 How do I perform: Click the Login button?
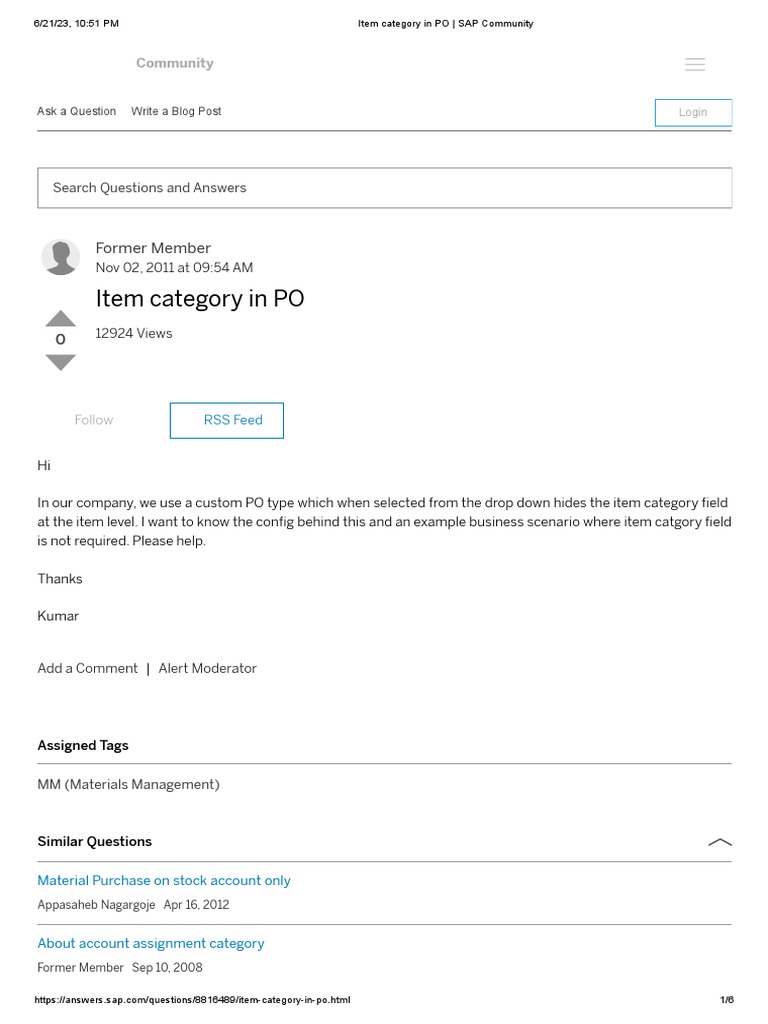[693, 112]
